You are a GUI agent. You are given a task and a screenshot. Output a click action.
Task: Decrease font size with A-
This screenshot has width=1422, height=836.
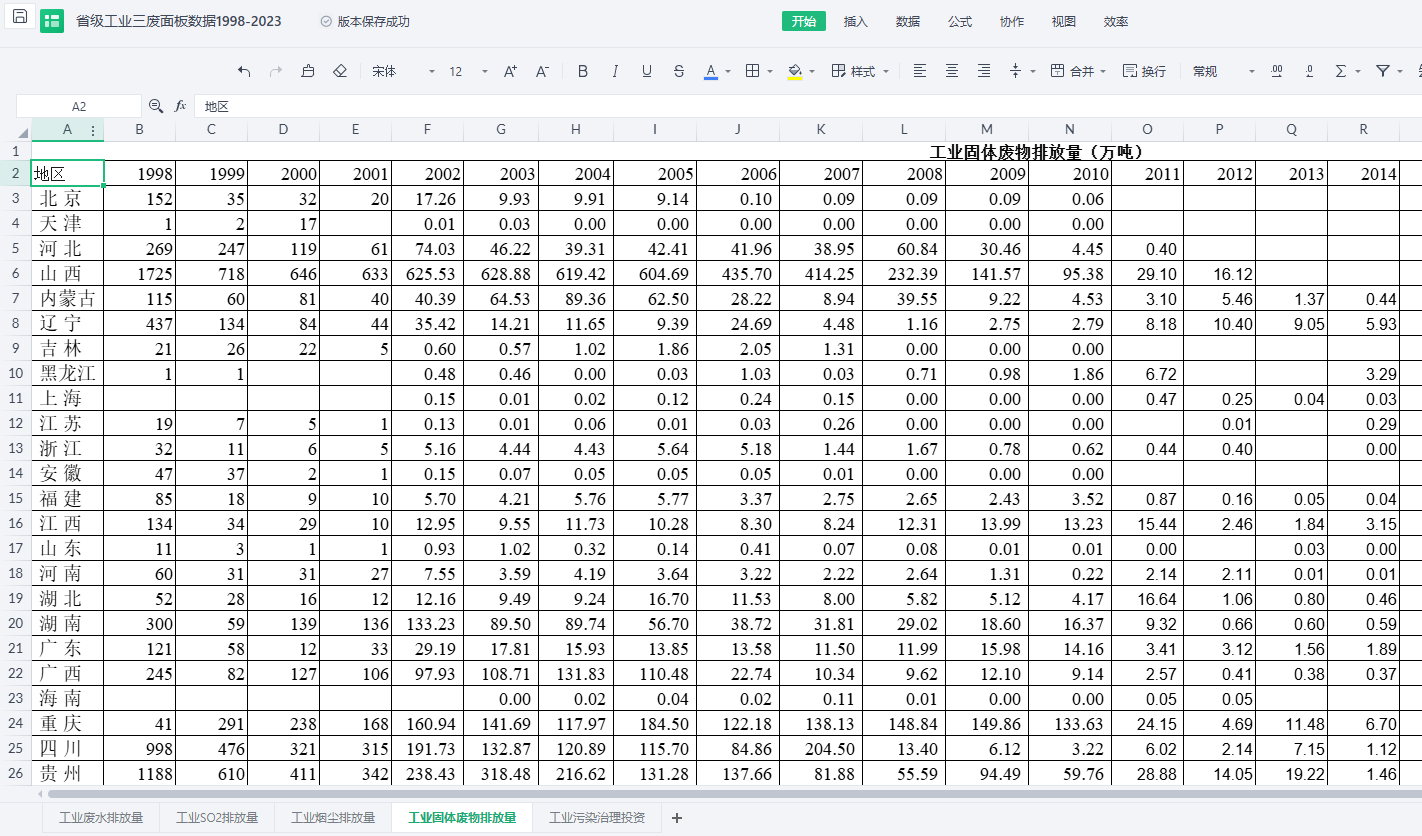(x=542, y=71)
